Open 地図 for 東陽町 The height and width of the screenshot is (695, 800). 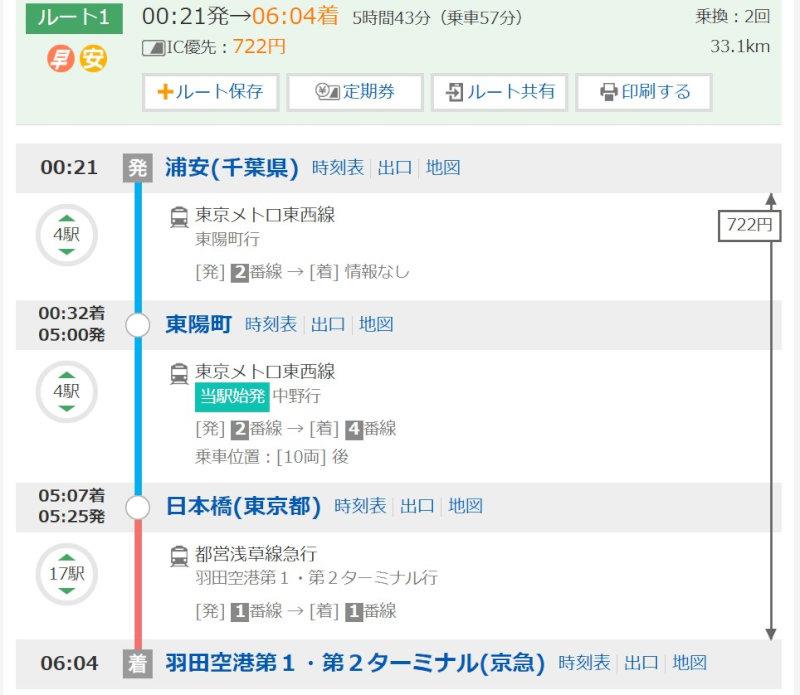(376, 325)
